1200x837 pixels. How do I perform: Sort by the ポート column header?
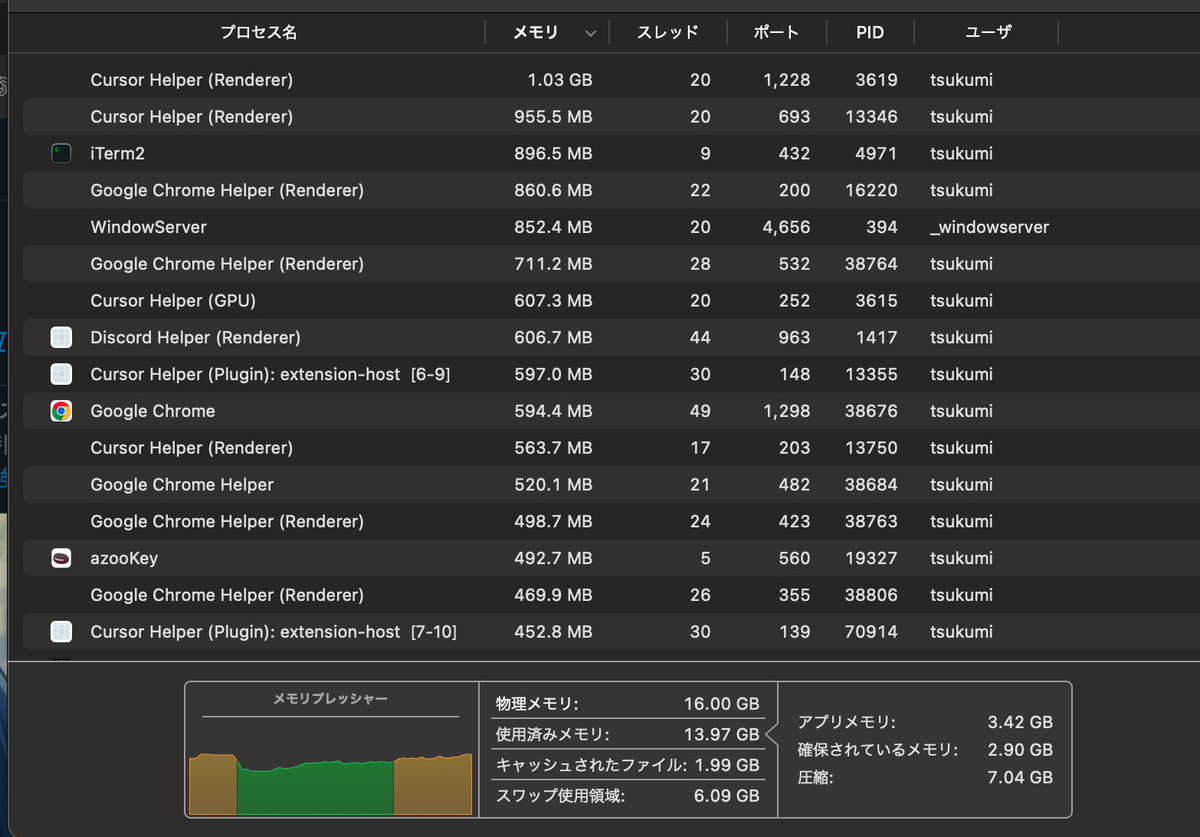(776, 32)
